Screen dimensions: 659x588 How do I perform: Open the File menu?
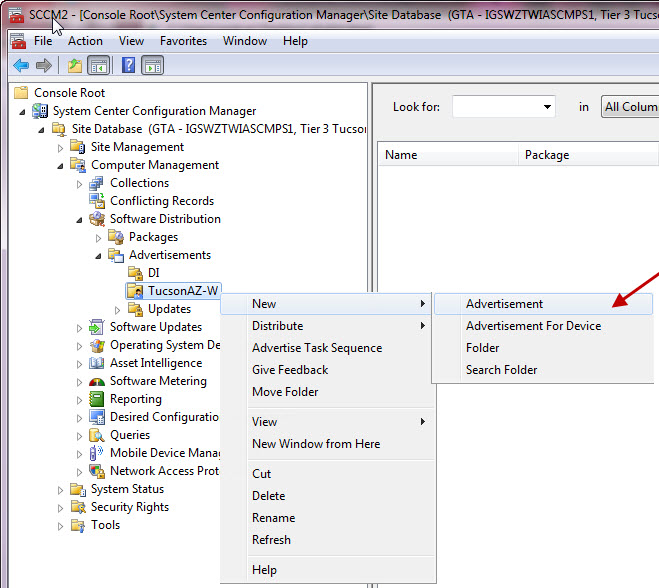pyautogui.click(x=43, y=41)
